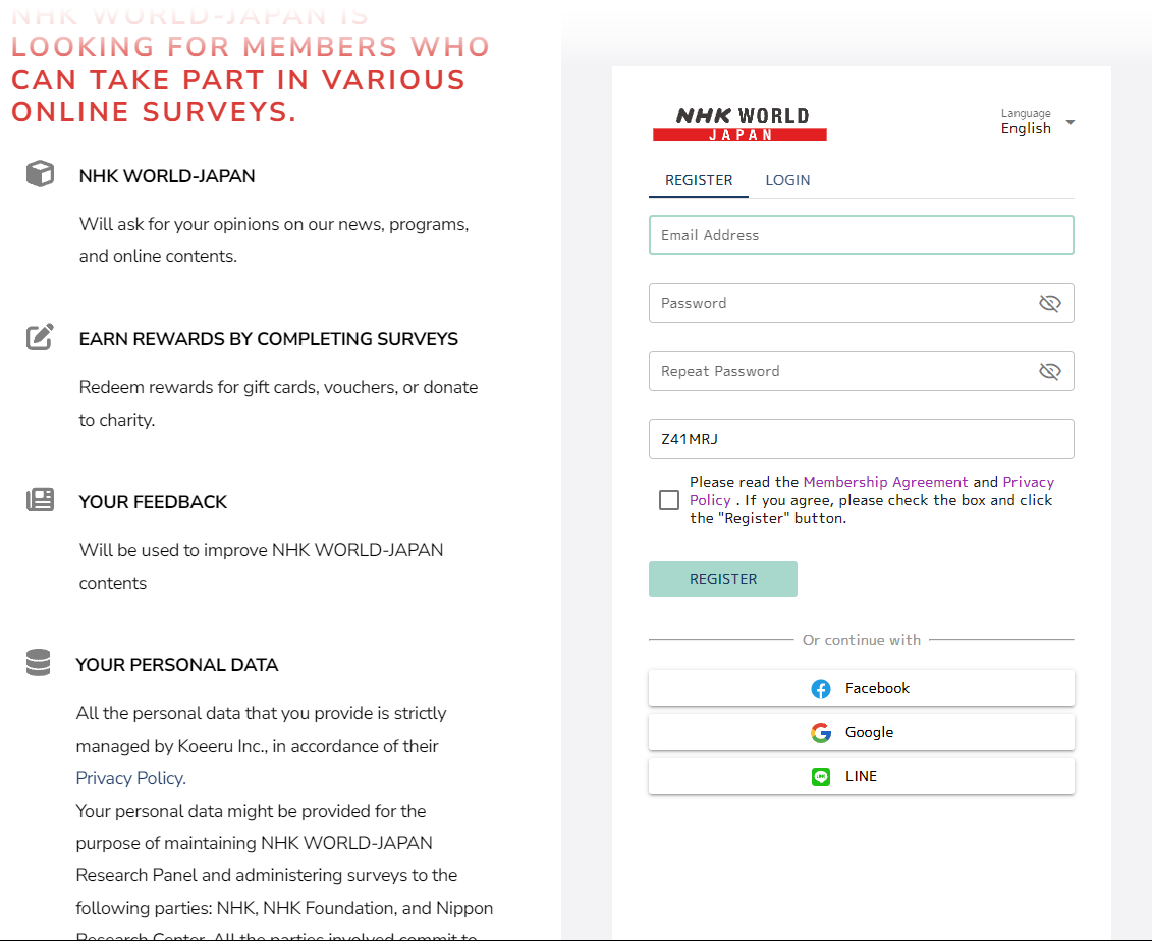This screenshot has height=941, width=1152.
Task: Click the field containing Z41MRJ
Action: click(862, 439)
